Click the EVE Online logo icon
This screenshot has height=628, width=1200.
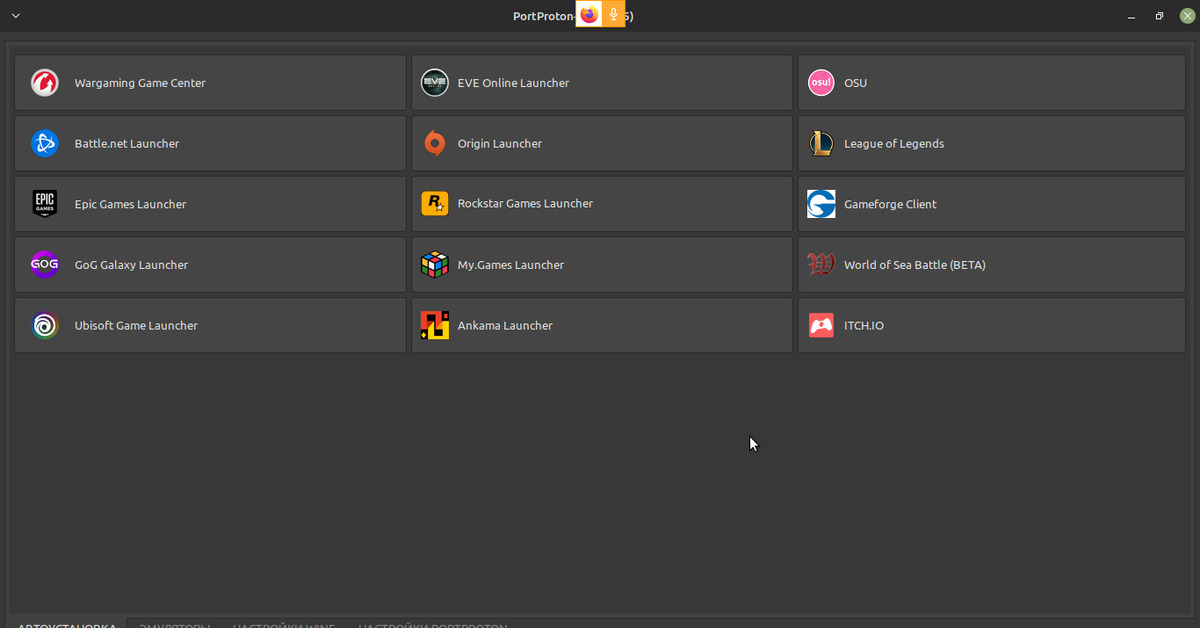[x=434, y=83]
